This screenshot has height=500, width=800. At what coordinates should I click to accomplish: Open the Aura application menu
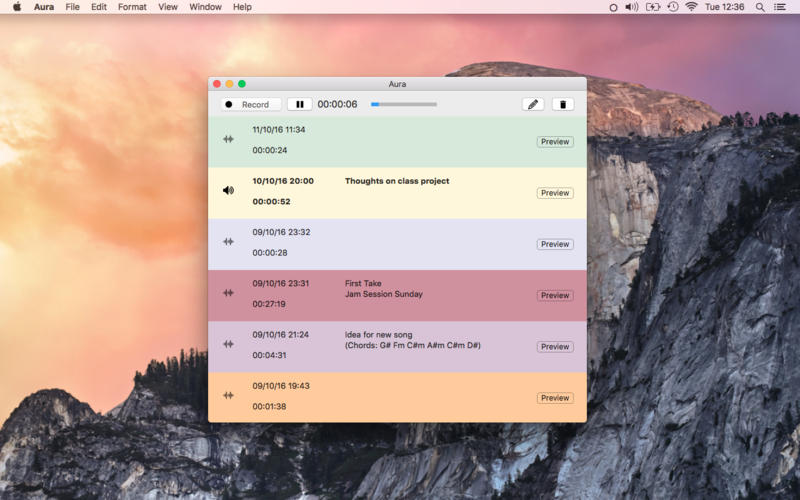point(44,7)
